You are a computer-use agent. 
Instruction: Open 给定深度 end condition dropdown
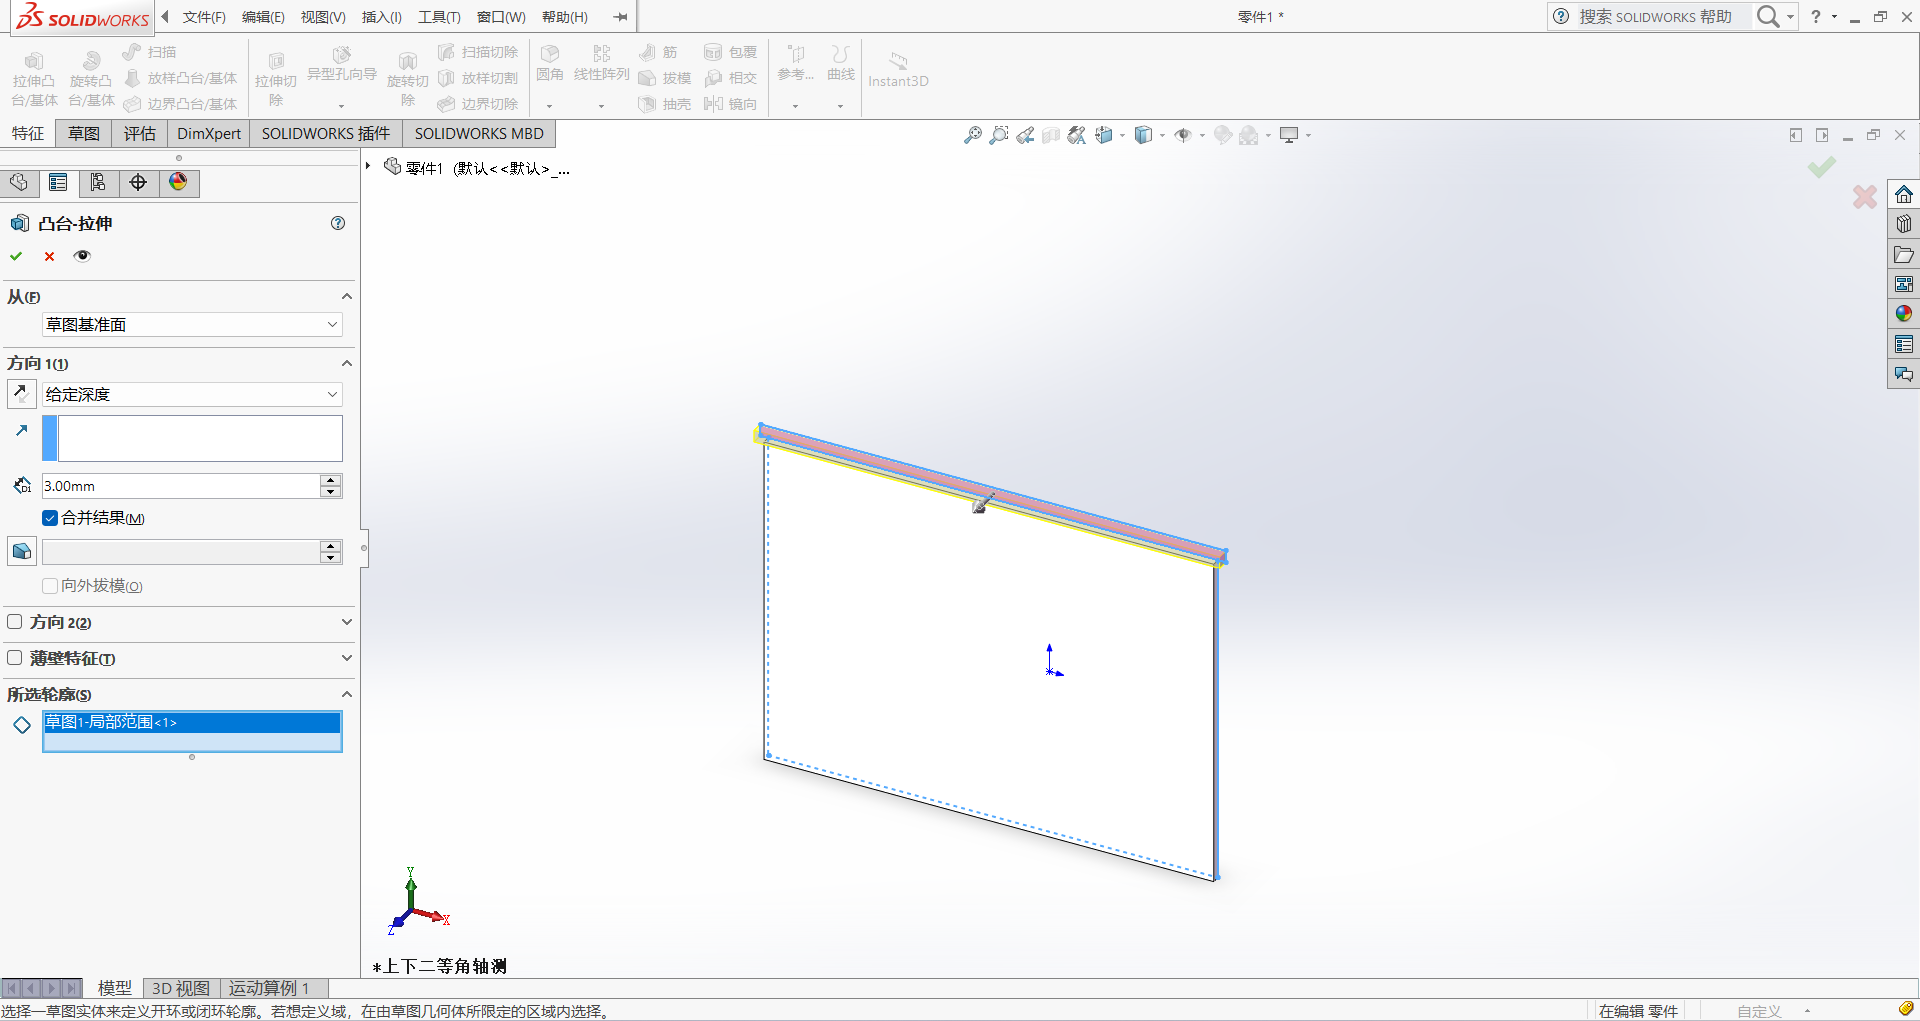(x=192, y=395)
